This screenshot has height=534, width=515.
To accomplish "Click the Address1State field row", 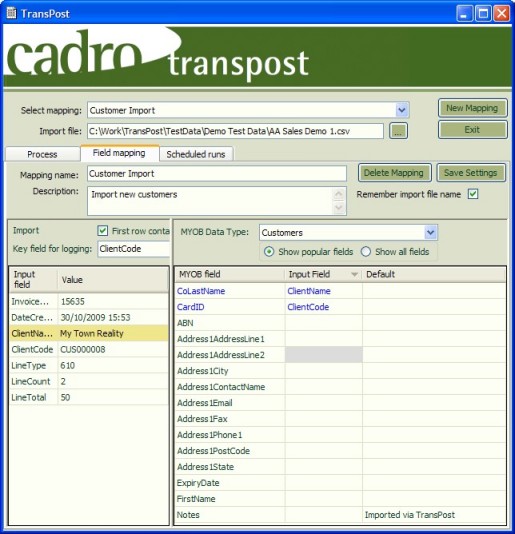I will coord(340,467).
